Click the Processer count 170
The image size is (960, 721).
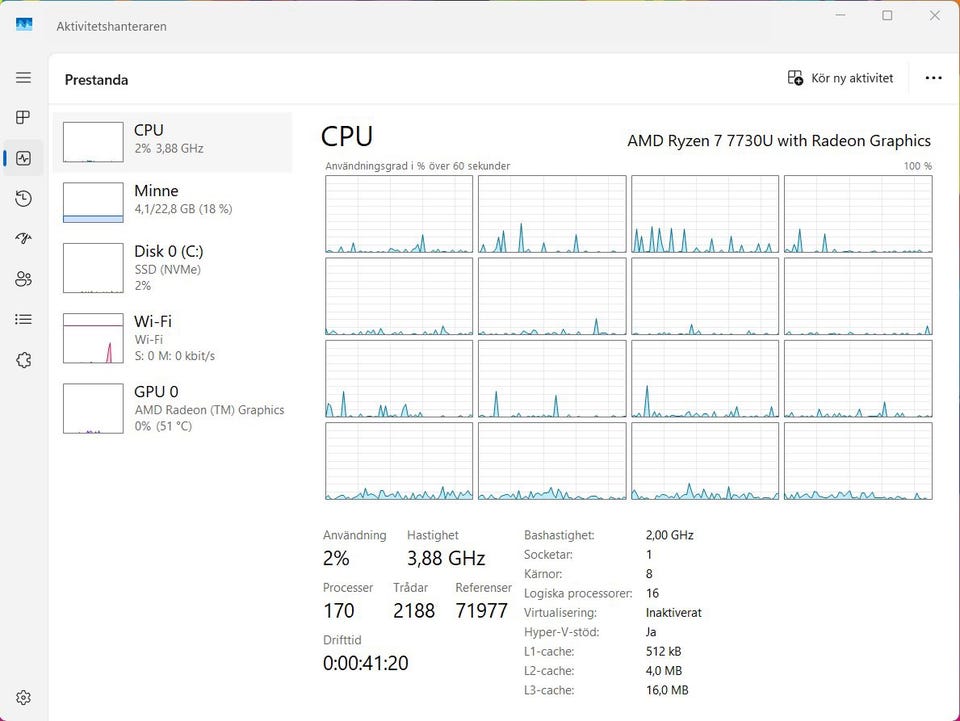pos(339,610)
